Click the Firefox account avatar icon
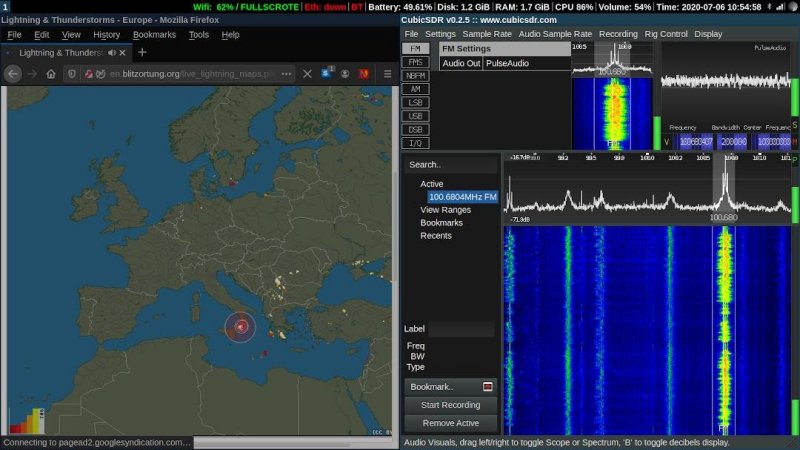The width and height of the screenshot is (800, 450). tap(345, 74)
